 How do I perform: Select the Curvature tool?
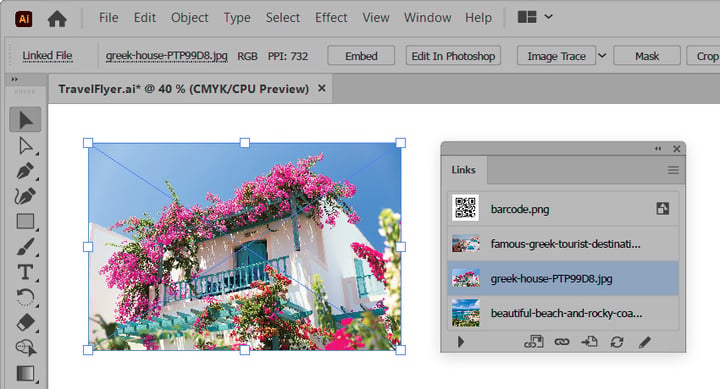(25, 196)
